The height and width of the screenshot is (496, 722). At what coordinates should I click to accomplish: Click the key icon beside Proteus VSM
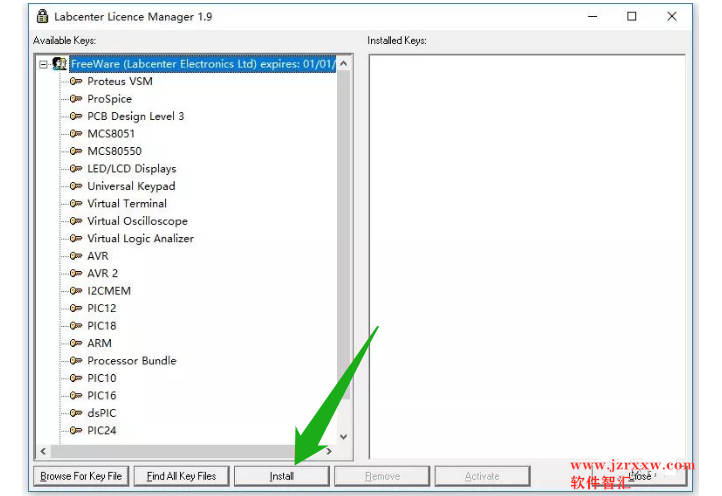click(x=76, y=82)
